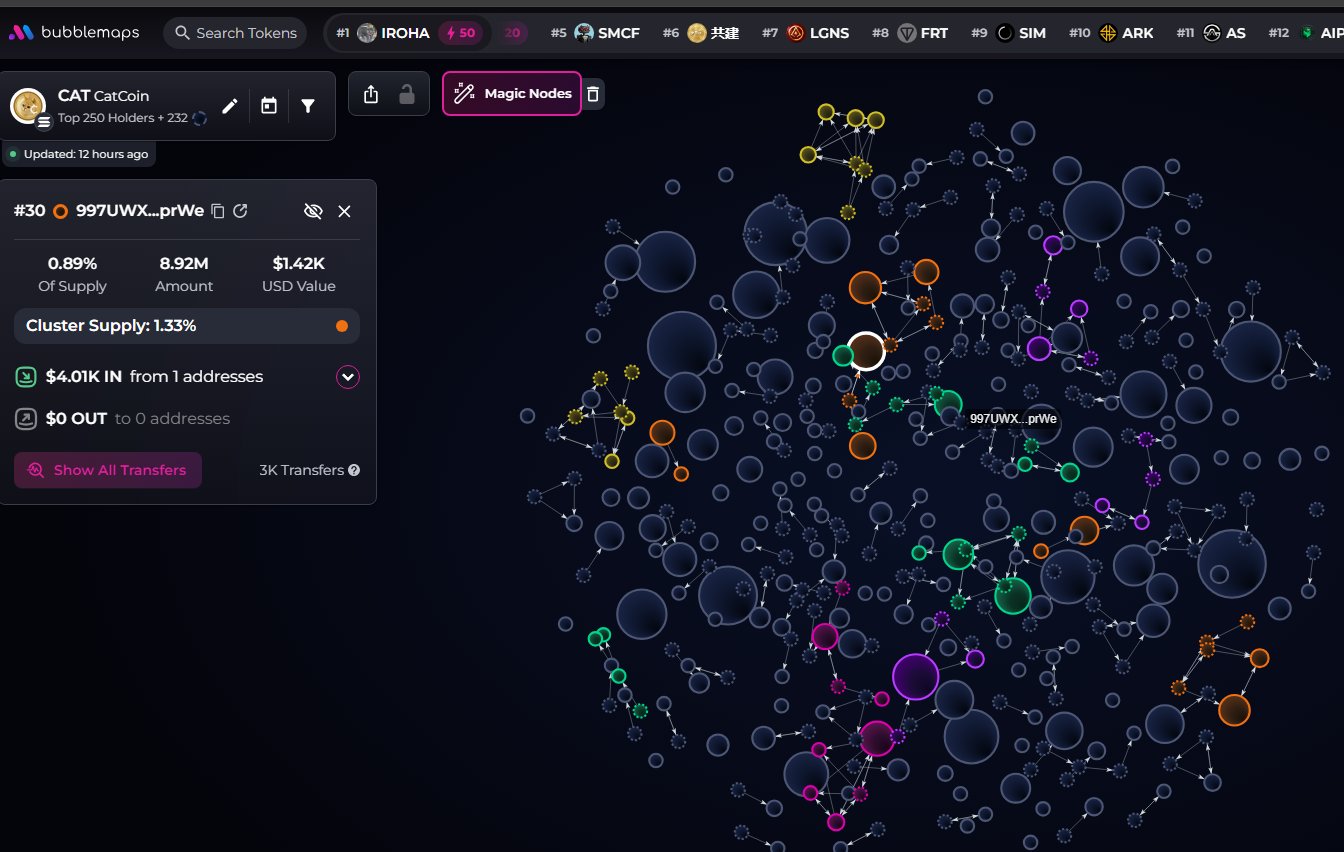Open the calendar history icon

click(269, 106)
